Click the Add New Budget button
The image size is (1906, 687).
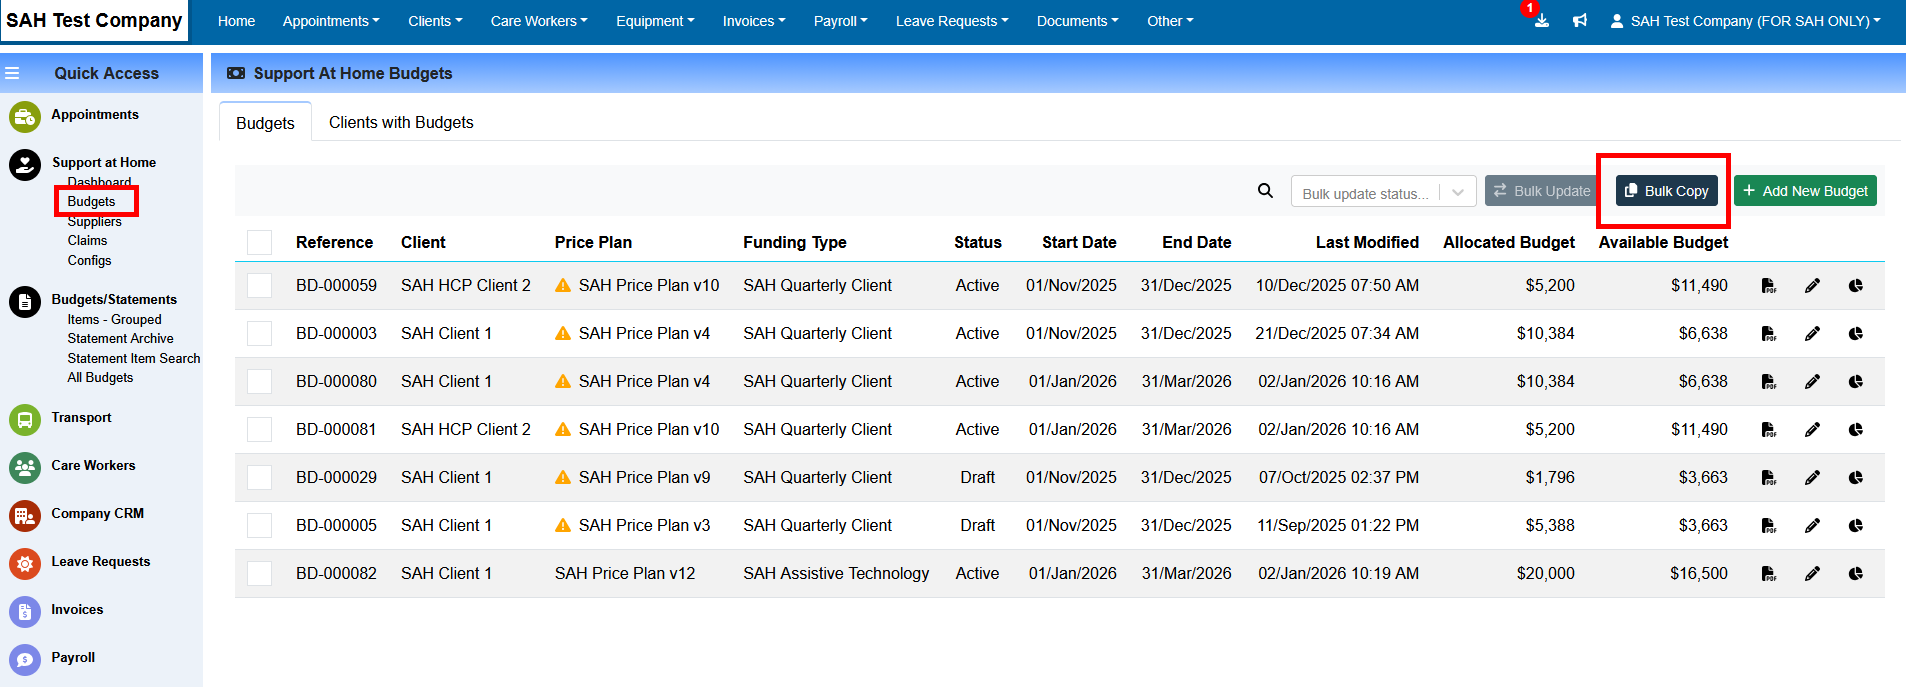[1805, 191]
